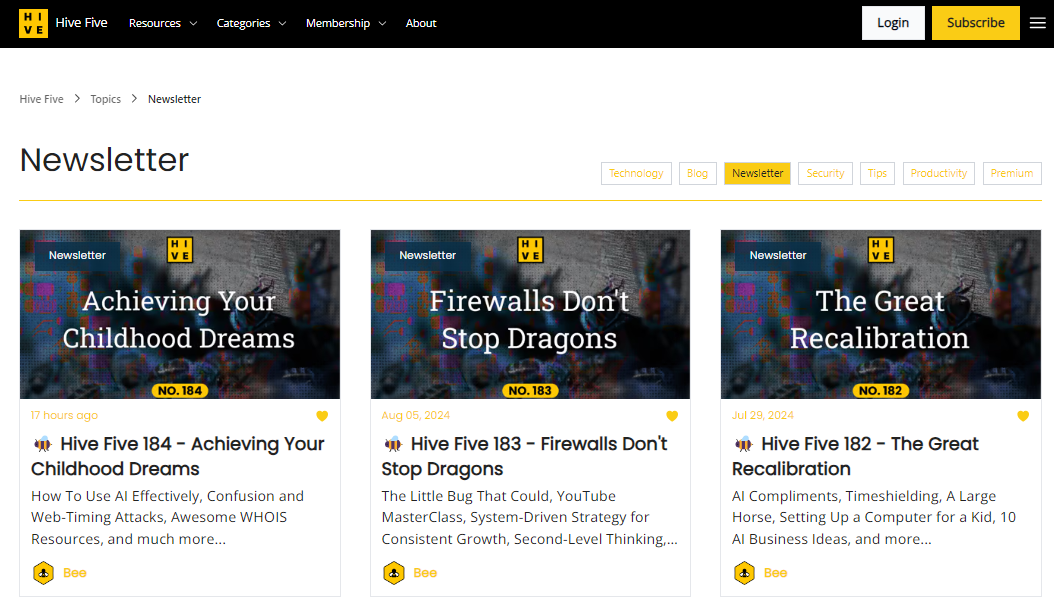Viewport: 1054px width, 602px height.
Task: Click Bee's avatar under the issue 184 summary
Action: [43, 573]
